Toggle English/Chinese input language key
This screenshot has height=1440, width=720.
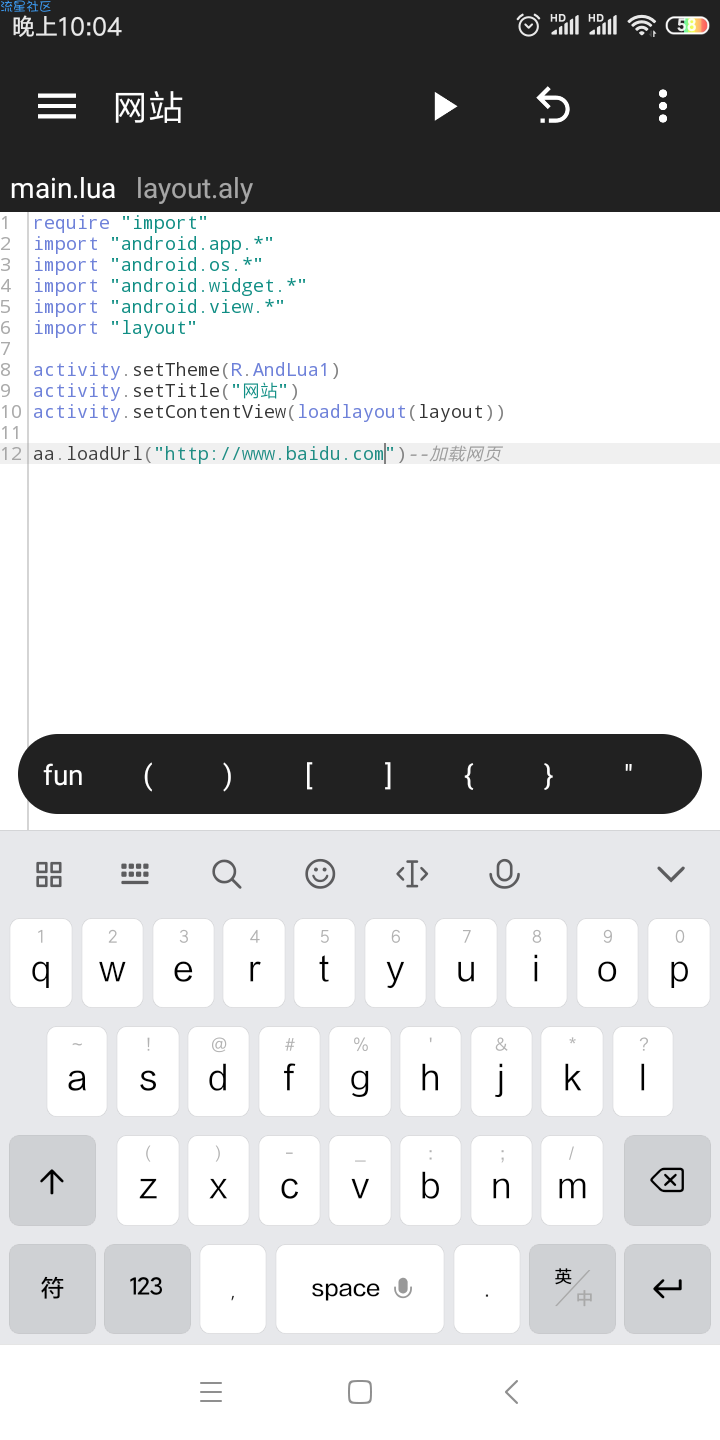(572, 1288)
